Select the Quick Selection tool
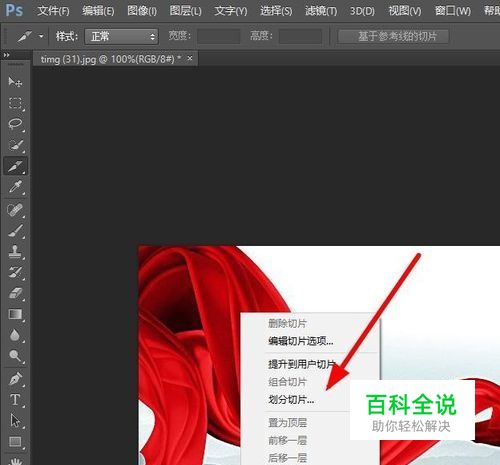Image resolution: width=500 pixels, height=465 pixels. coord(15,145)
